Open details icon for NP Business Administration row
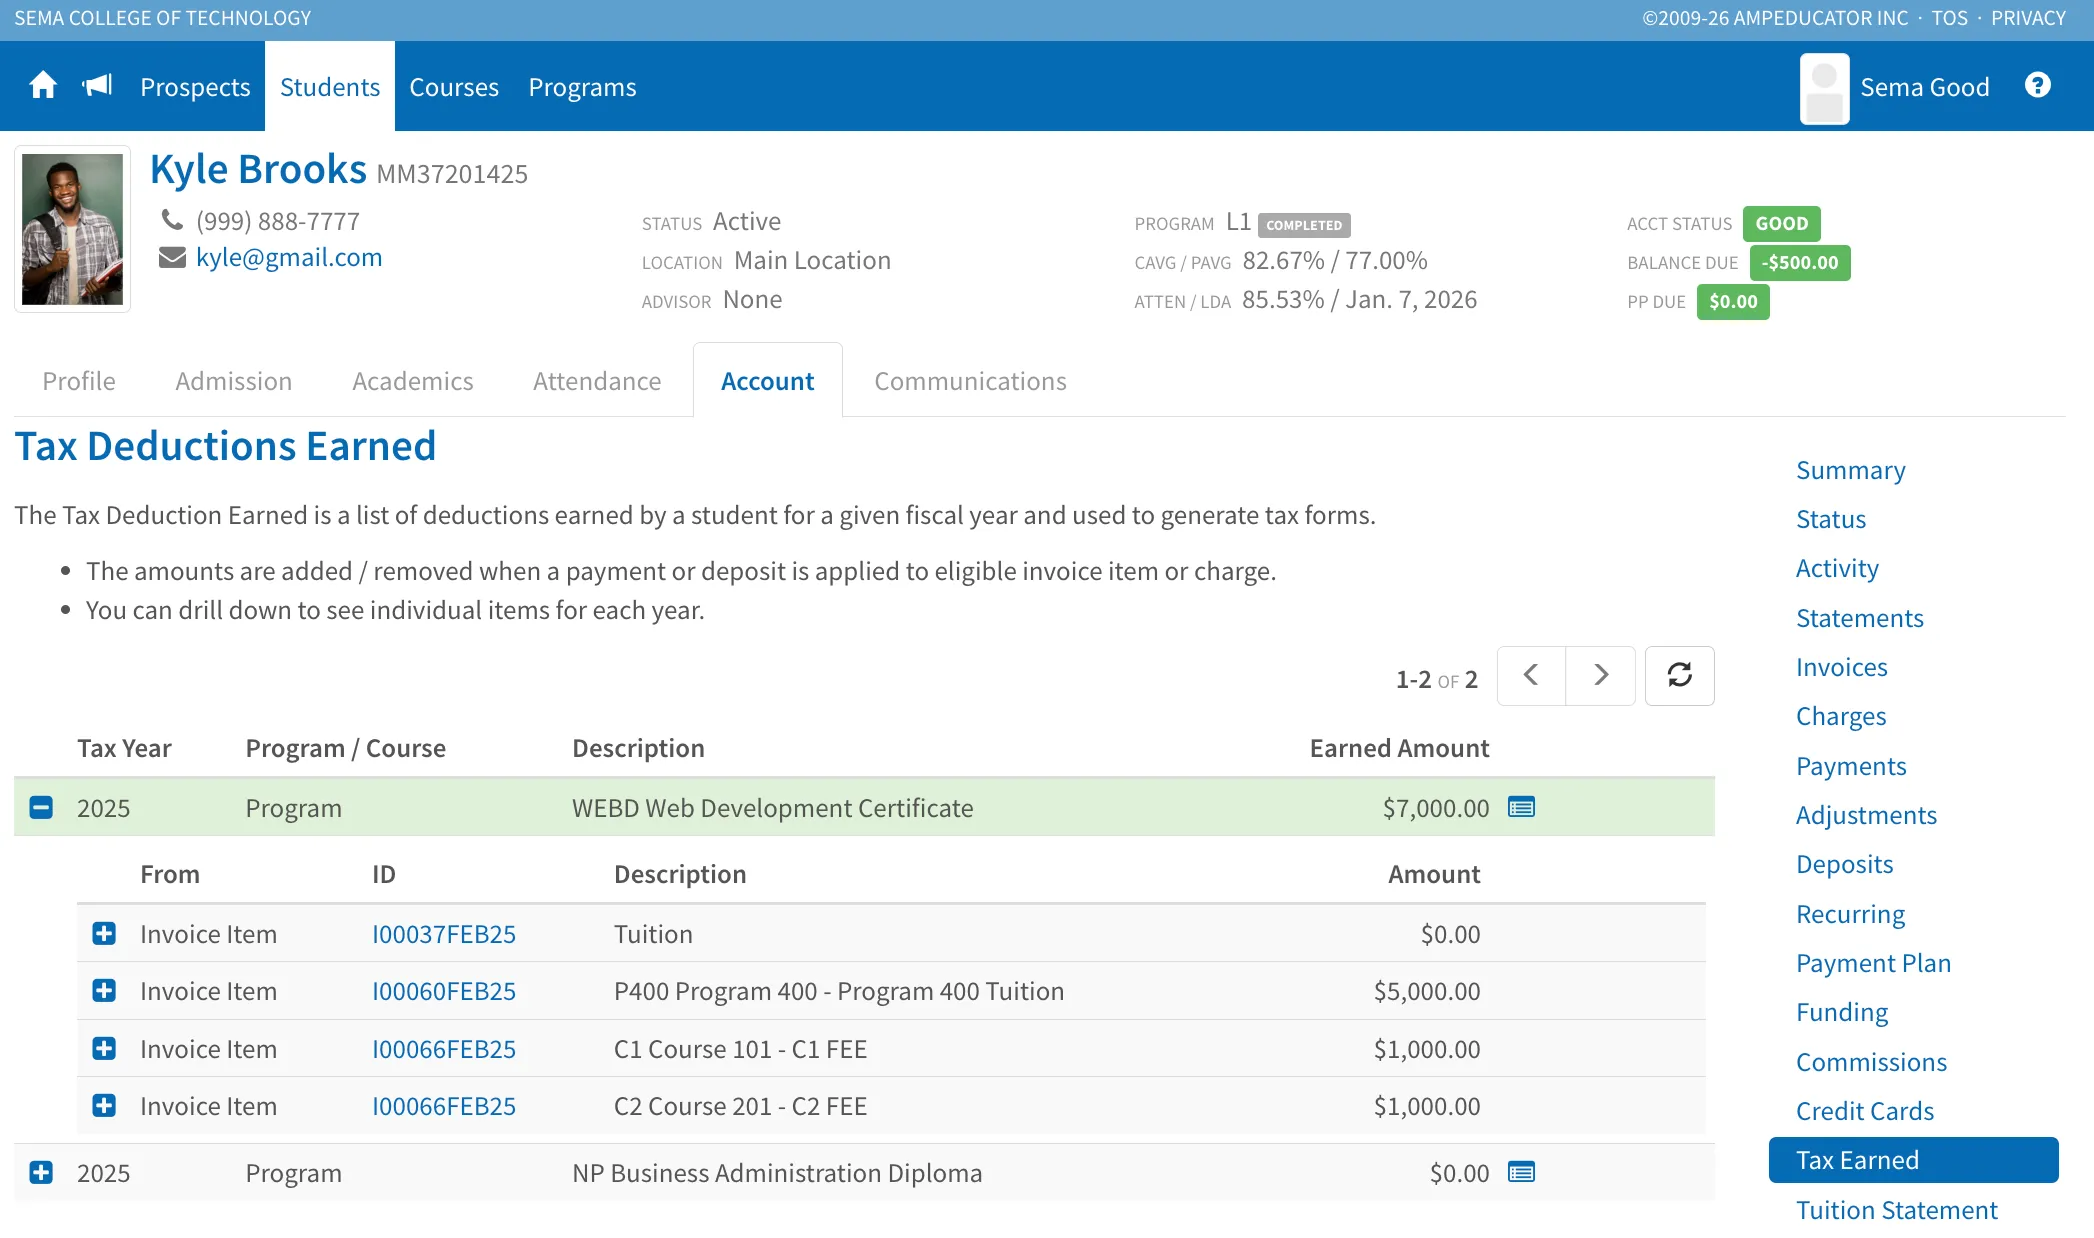Image resolution: width=2094 pixels, height=1238 pixels. pyautogui.click(x=1521, y=1172)
